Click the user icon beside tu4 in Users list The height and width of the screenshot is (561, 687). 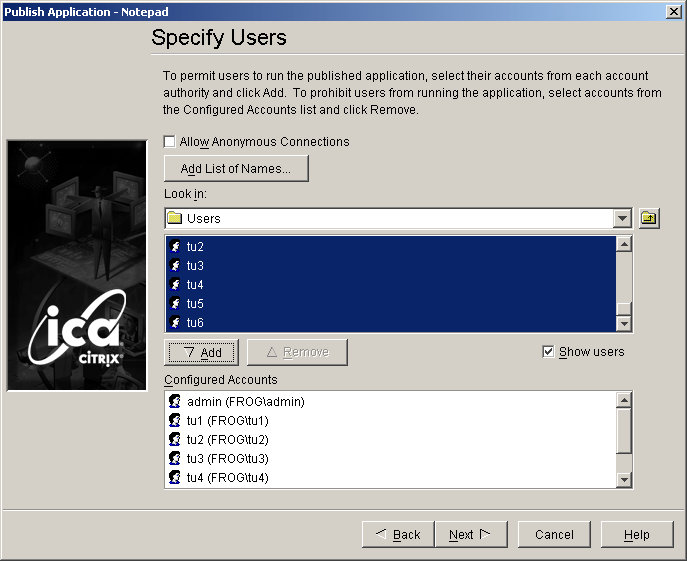[x=175, y=284]
